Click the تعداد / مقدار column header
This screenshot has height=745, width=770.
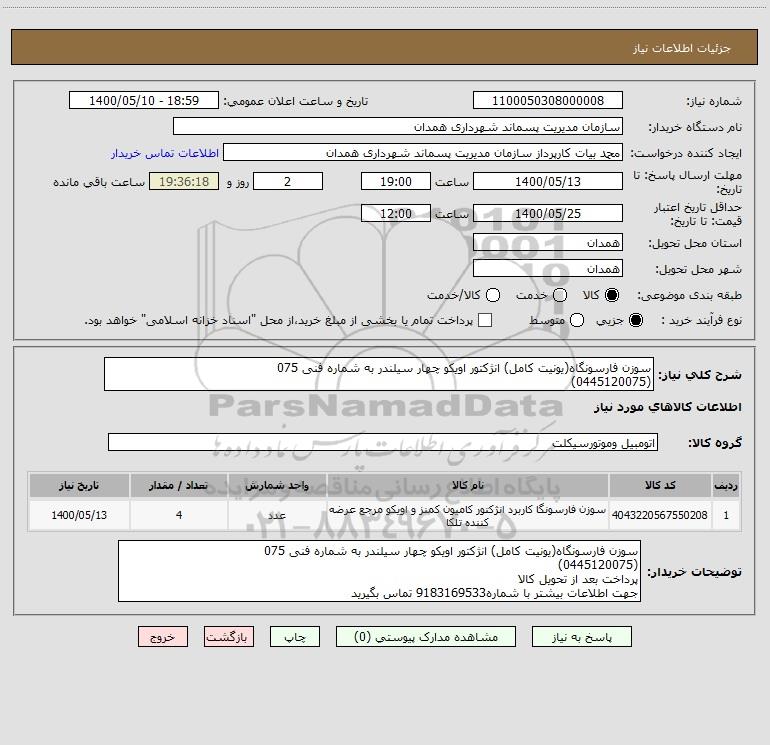(x=179, y=486)
